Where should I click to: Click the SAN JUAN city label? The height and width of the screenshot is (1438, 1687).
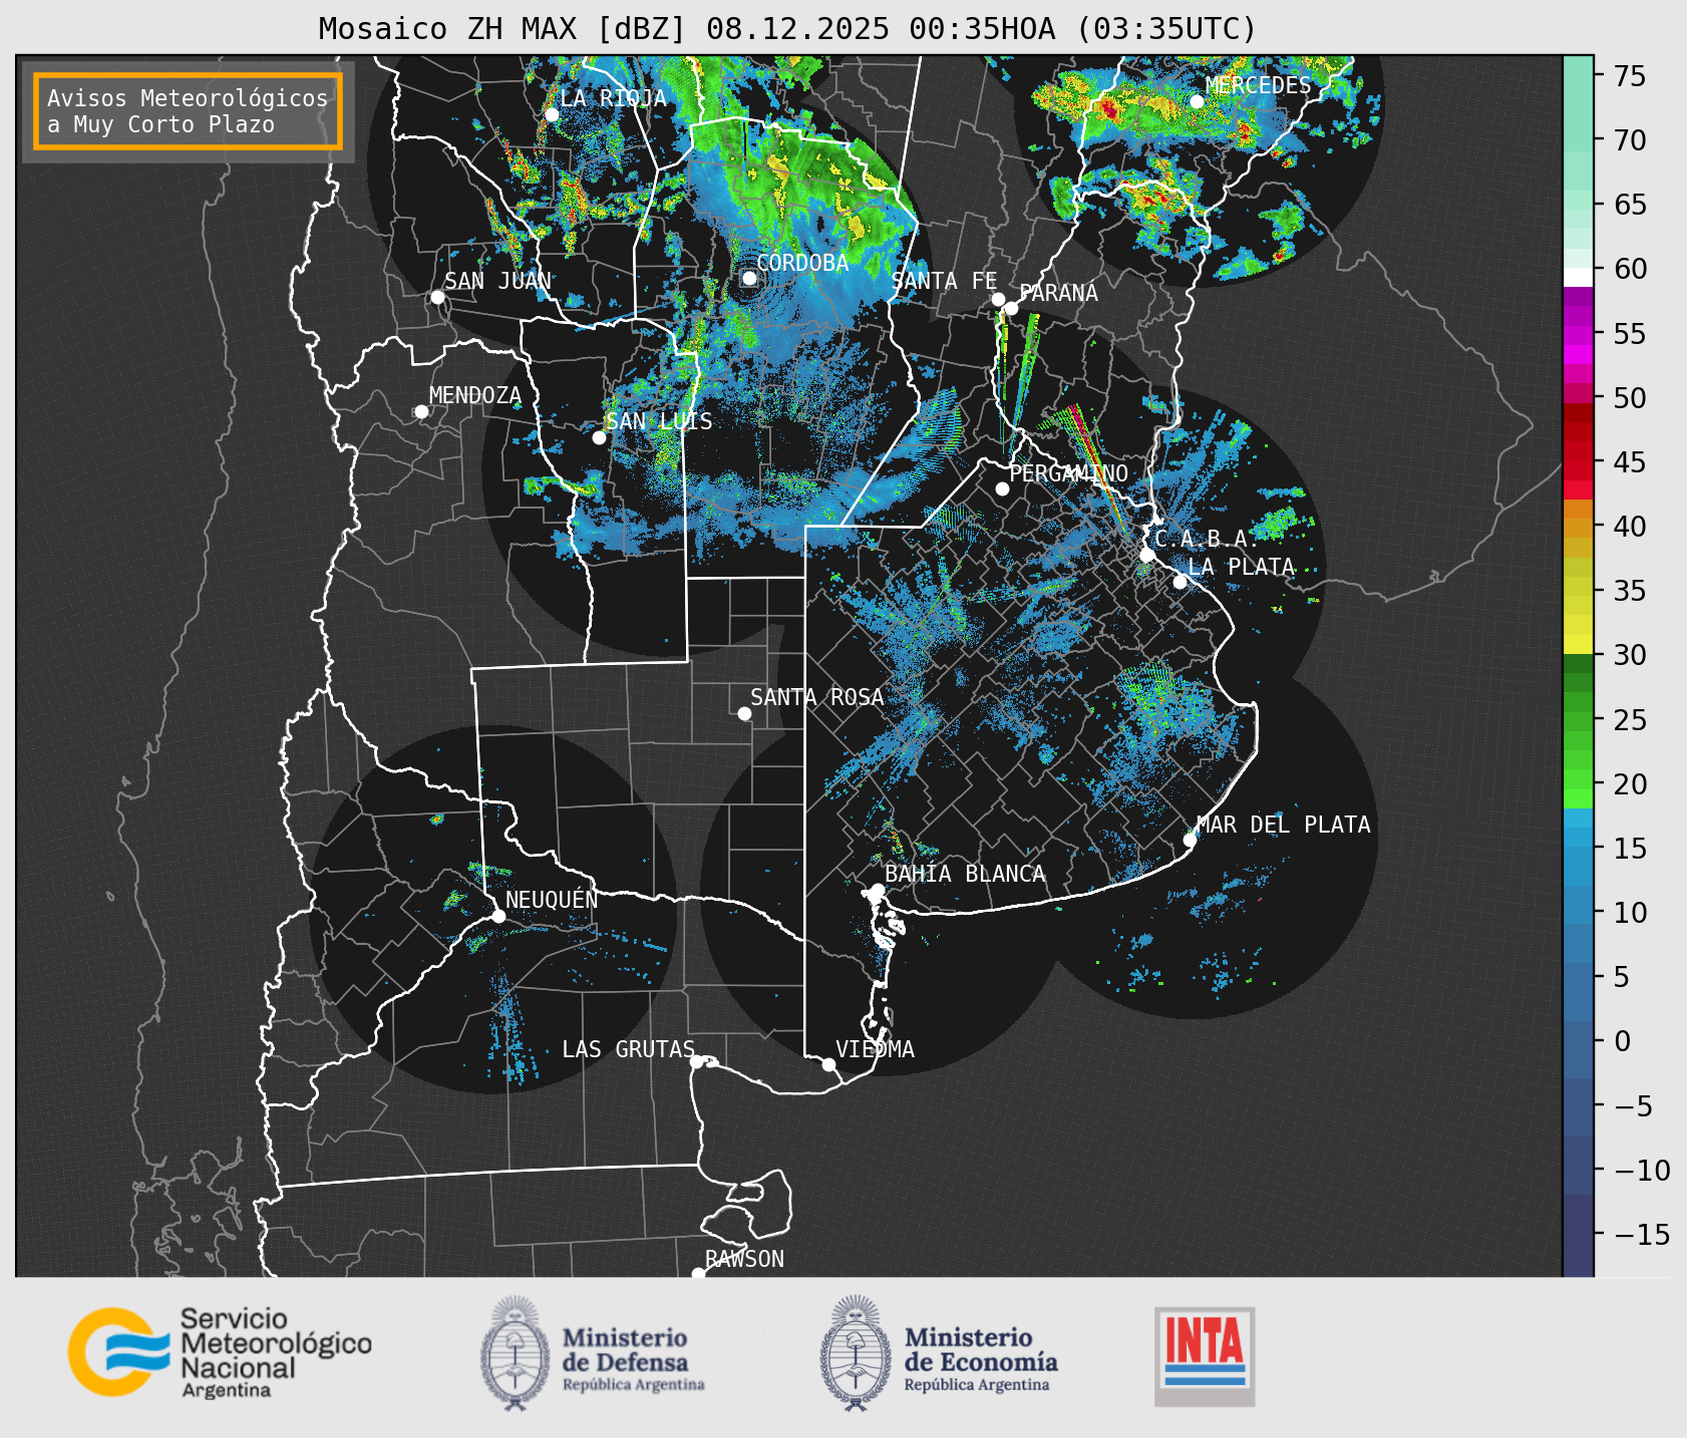tap(498, 281)
